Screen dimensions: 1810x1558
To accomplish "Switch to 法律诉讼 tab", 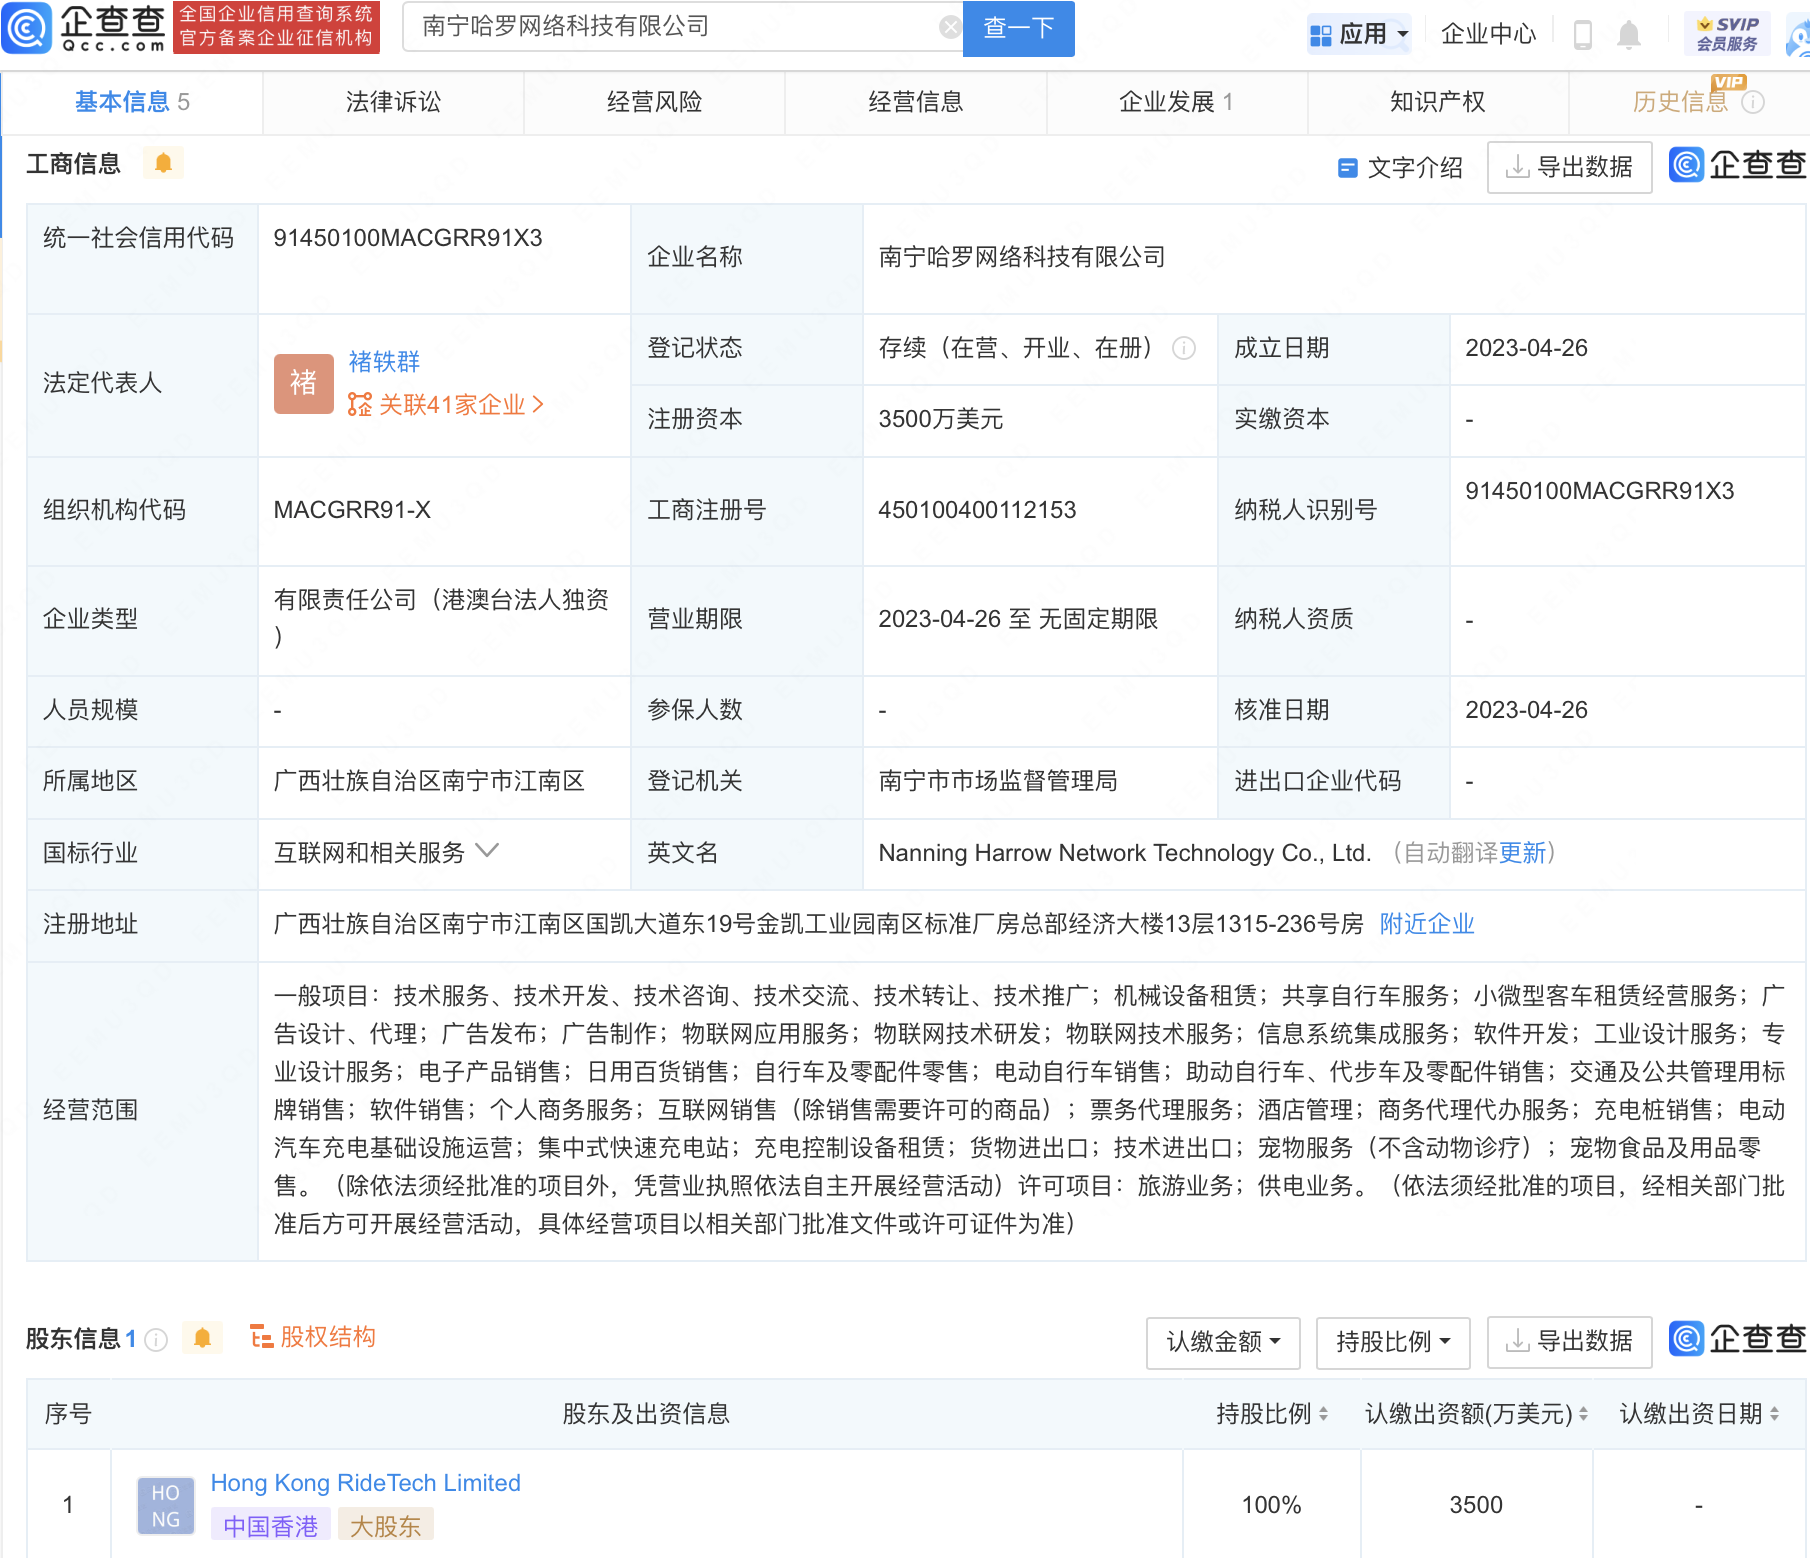I will (393, 102).
